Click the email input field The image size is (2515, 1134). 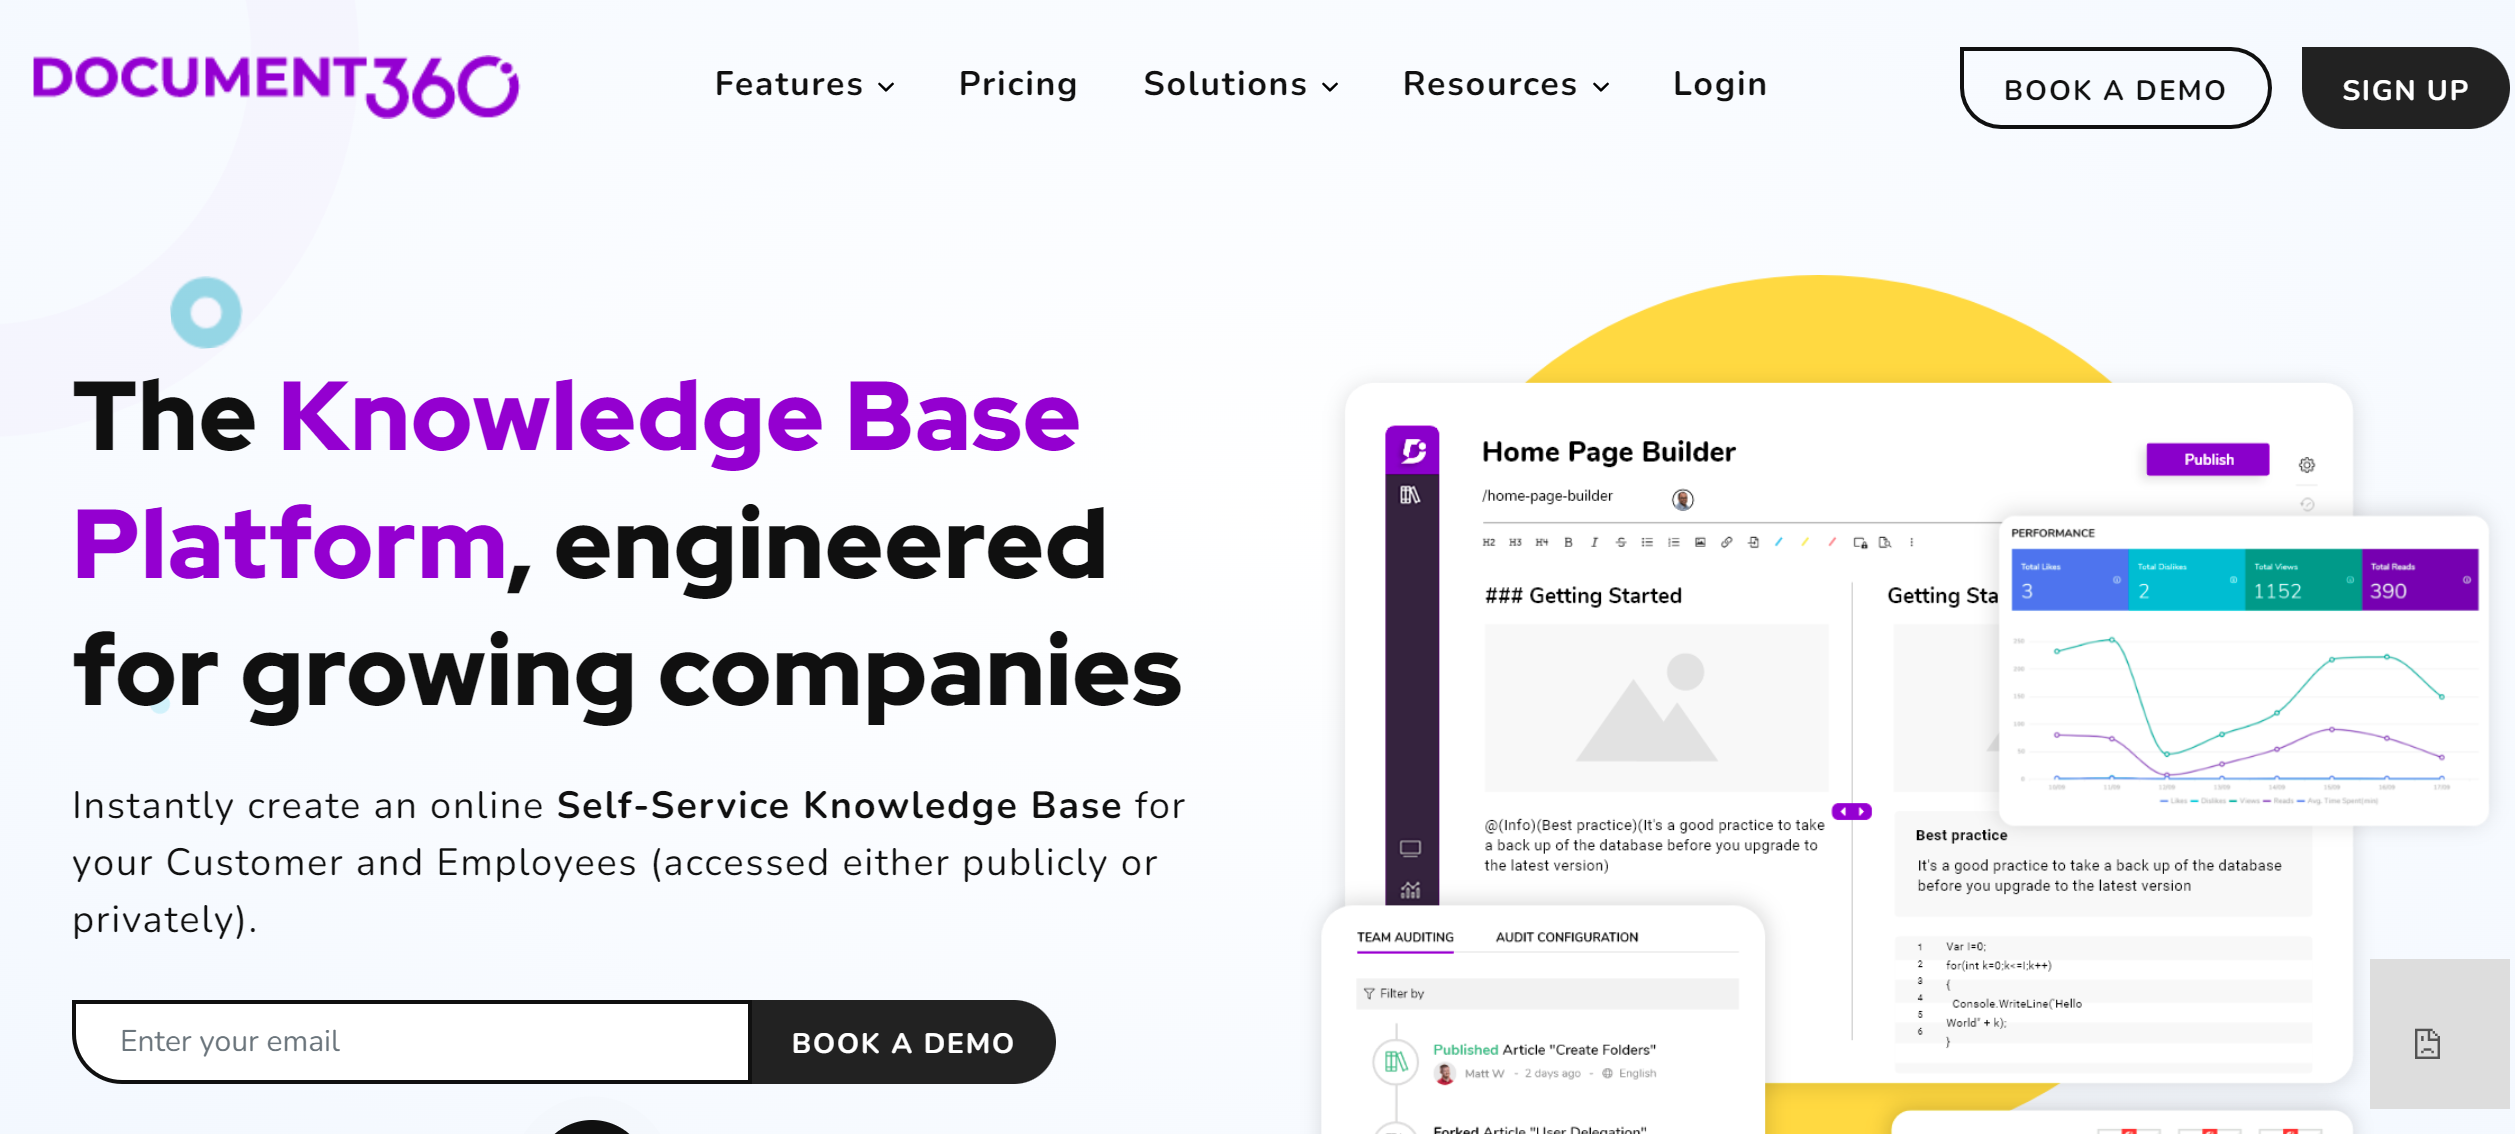414,1041
